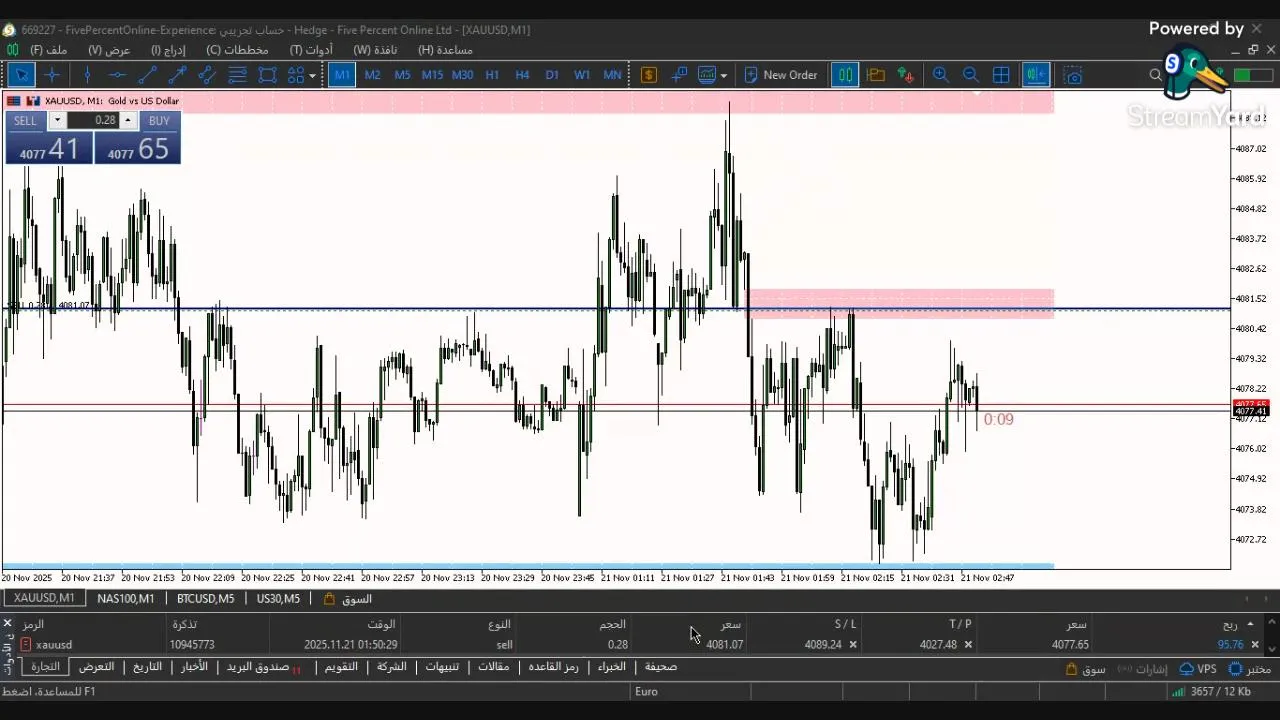The width and height of the screenshot is (1280, 720).
Task: Open the أدوات (T) menu
Action: pyautogui.click(x=311, y=49)
